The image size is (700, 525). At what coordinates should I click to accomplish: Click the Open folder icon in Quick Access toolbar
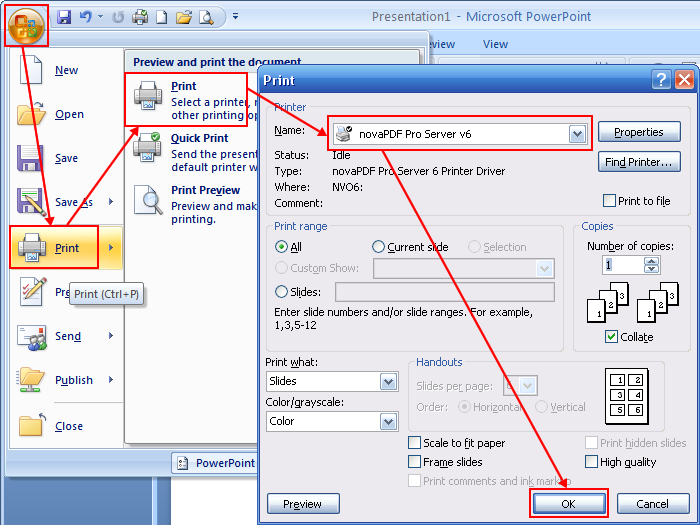pyautogui.click(x=183, y=17)
